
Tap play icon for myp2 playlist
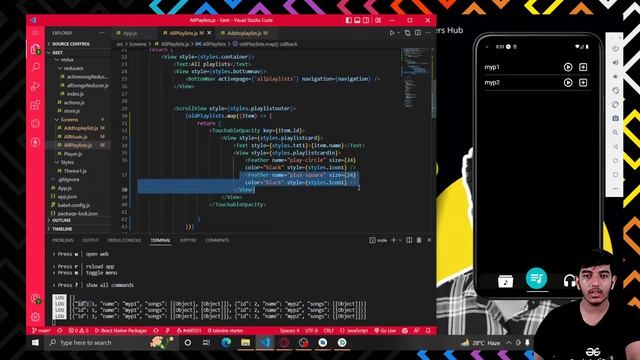(x=568, y=82)
